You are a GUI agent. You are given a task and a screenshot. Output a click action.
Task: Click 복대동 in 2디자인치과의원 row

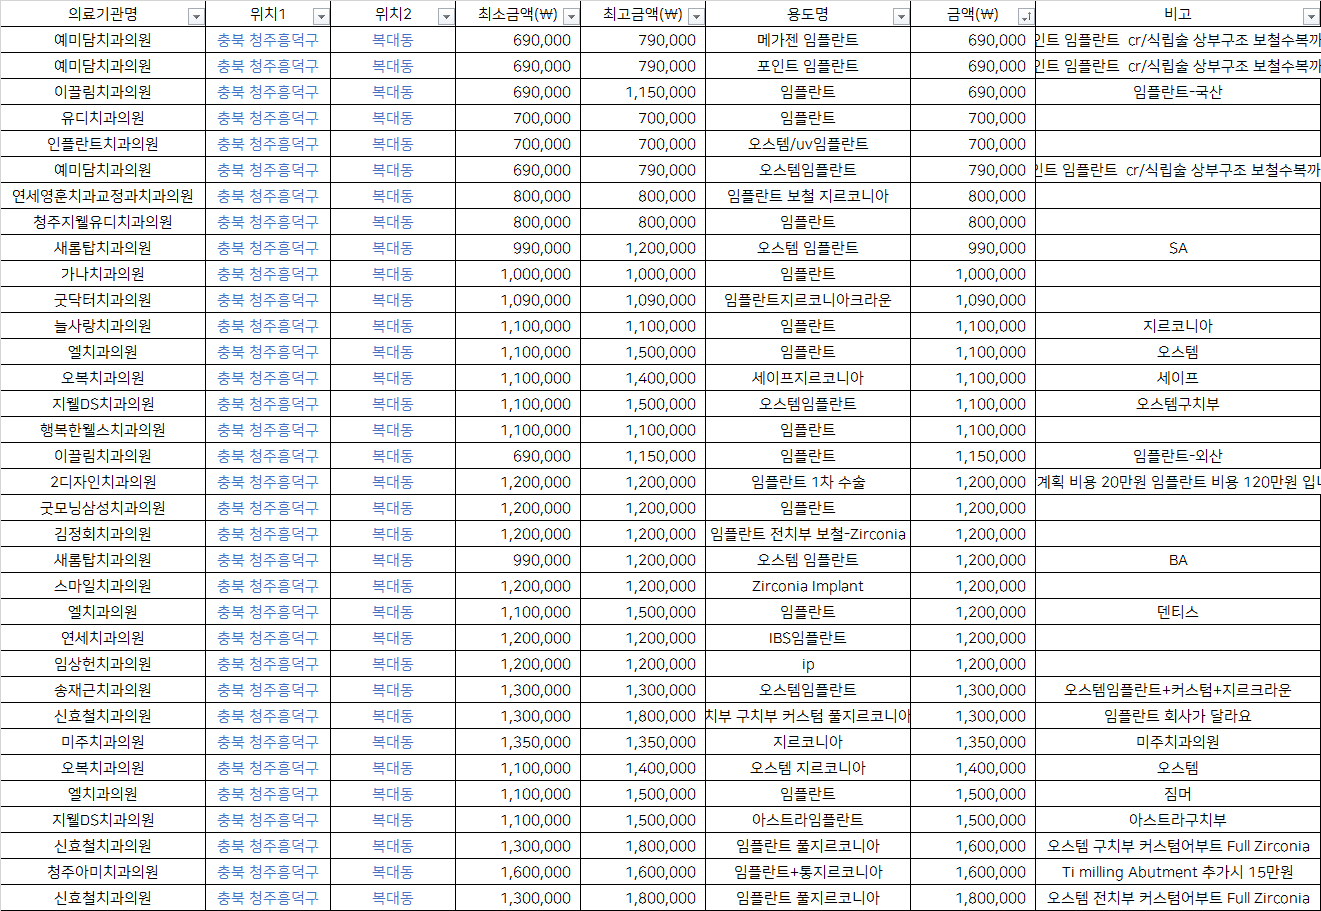click(x=393, y=482)
